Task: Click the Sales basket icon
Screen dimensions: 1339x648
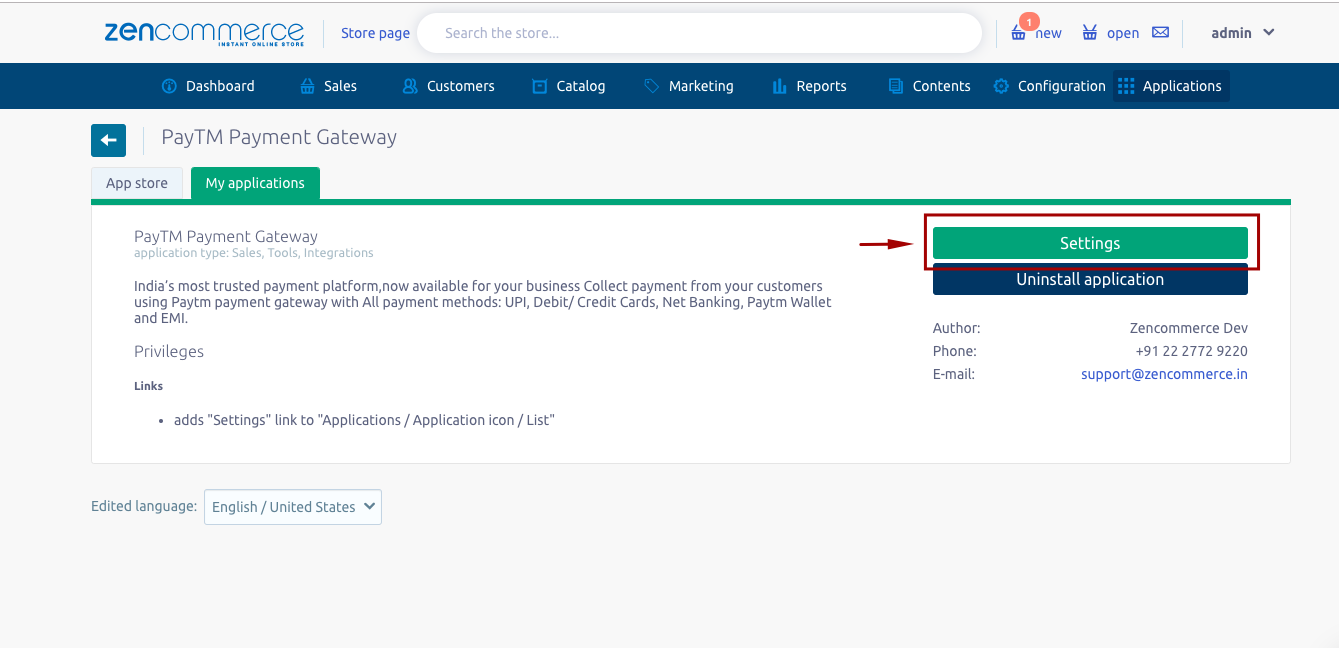Action: 307,86
